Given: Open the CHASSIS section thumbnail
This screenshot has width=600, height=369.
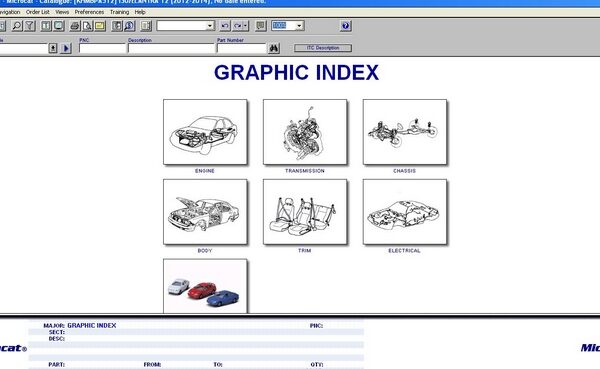Looking at the screenshot, I should (405, 132).
